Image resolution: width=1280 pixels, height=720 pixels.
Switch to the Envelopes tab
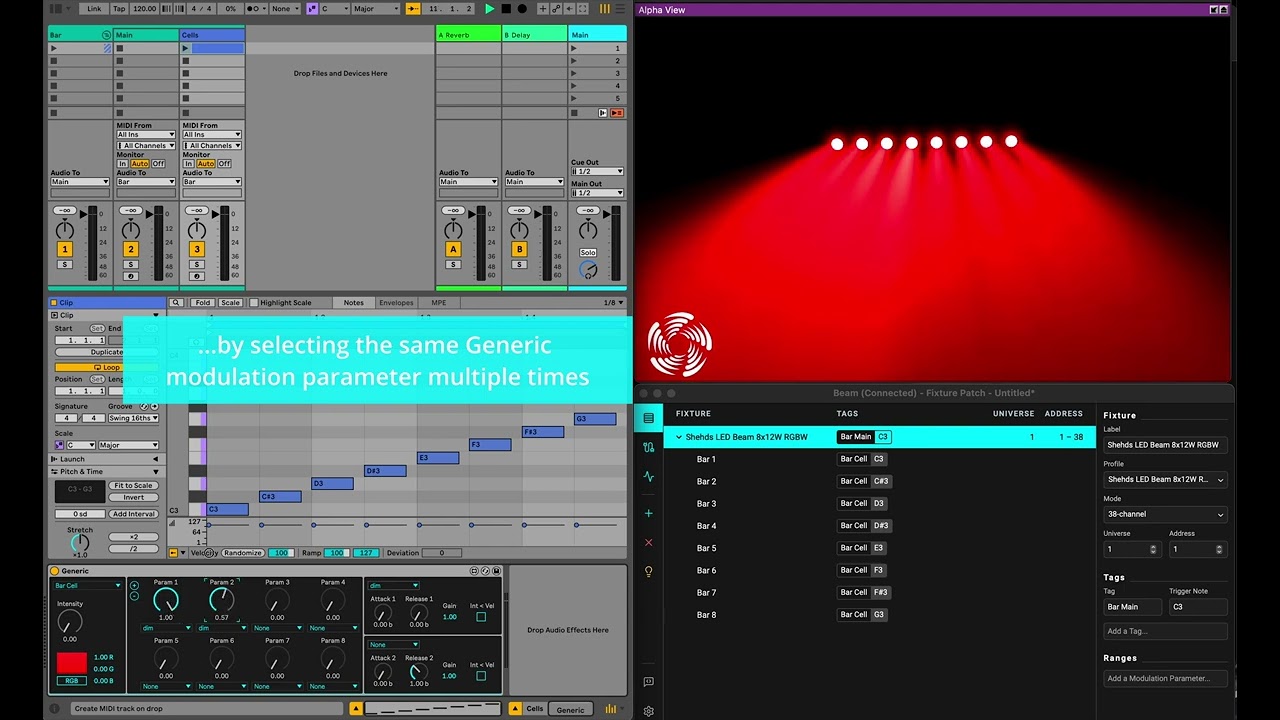pos(396,303)
